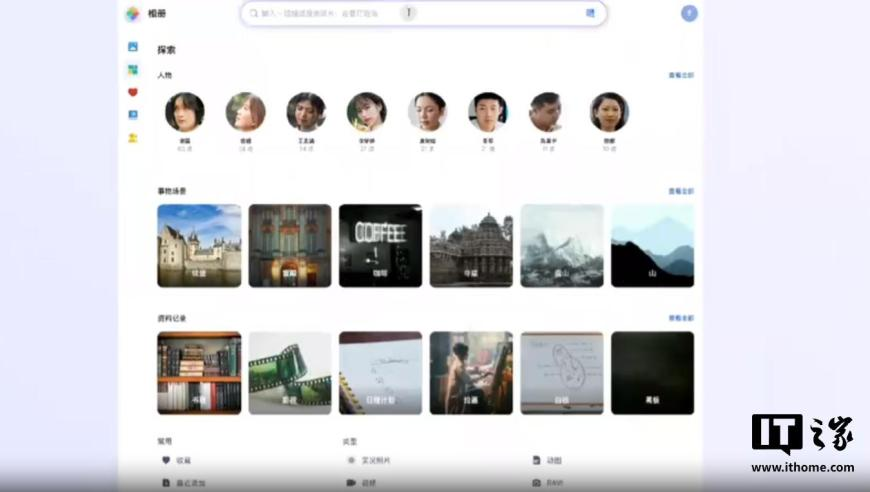
Task: Open the fourth person avatar with green background
Action: tap(367, 112)
